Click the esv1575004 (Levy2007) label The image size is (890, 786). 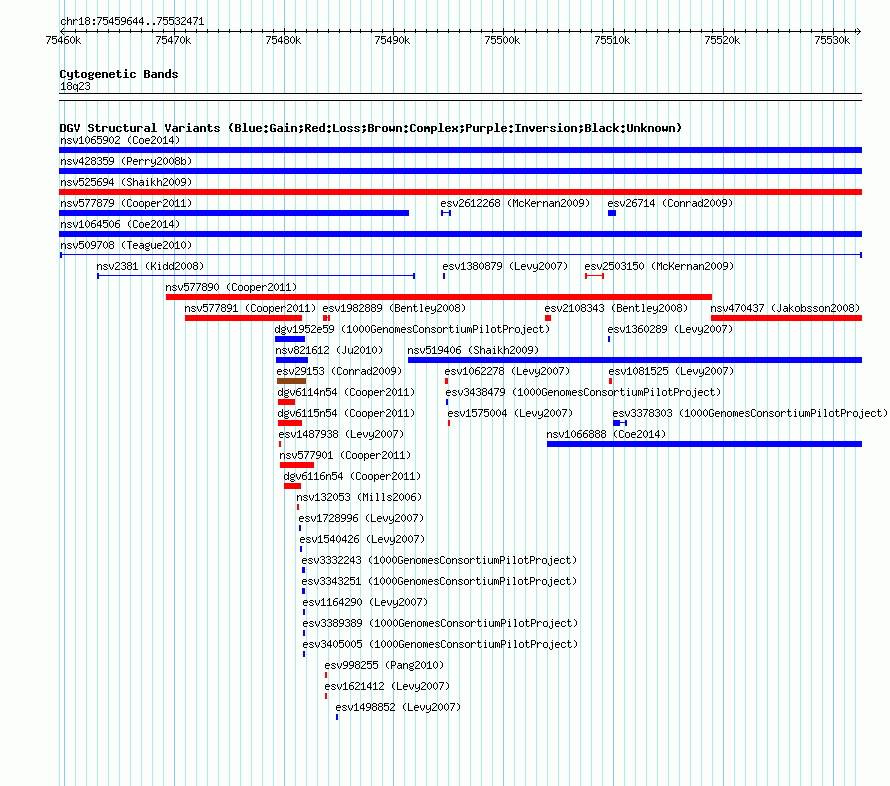[510, 413]
